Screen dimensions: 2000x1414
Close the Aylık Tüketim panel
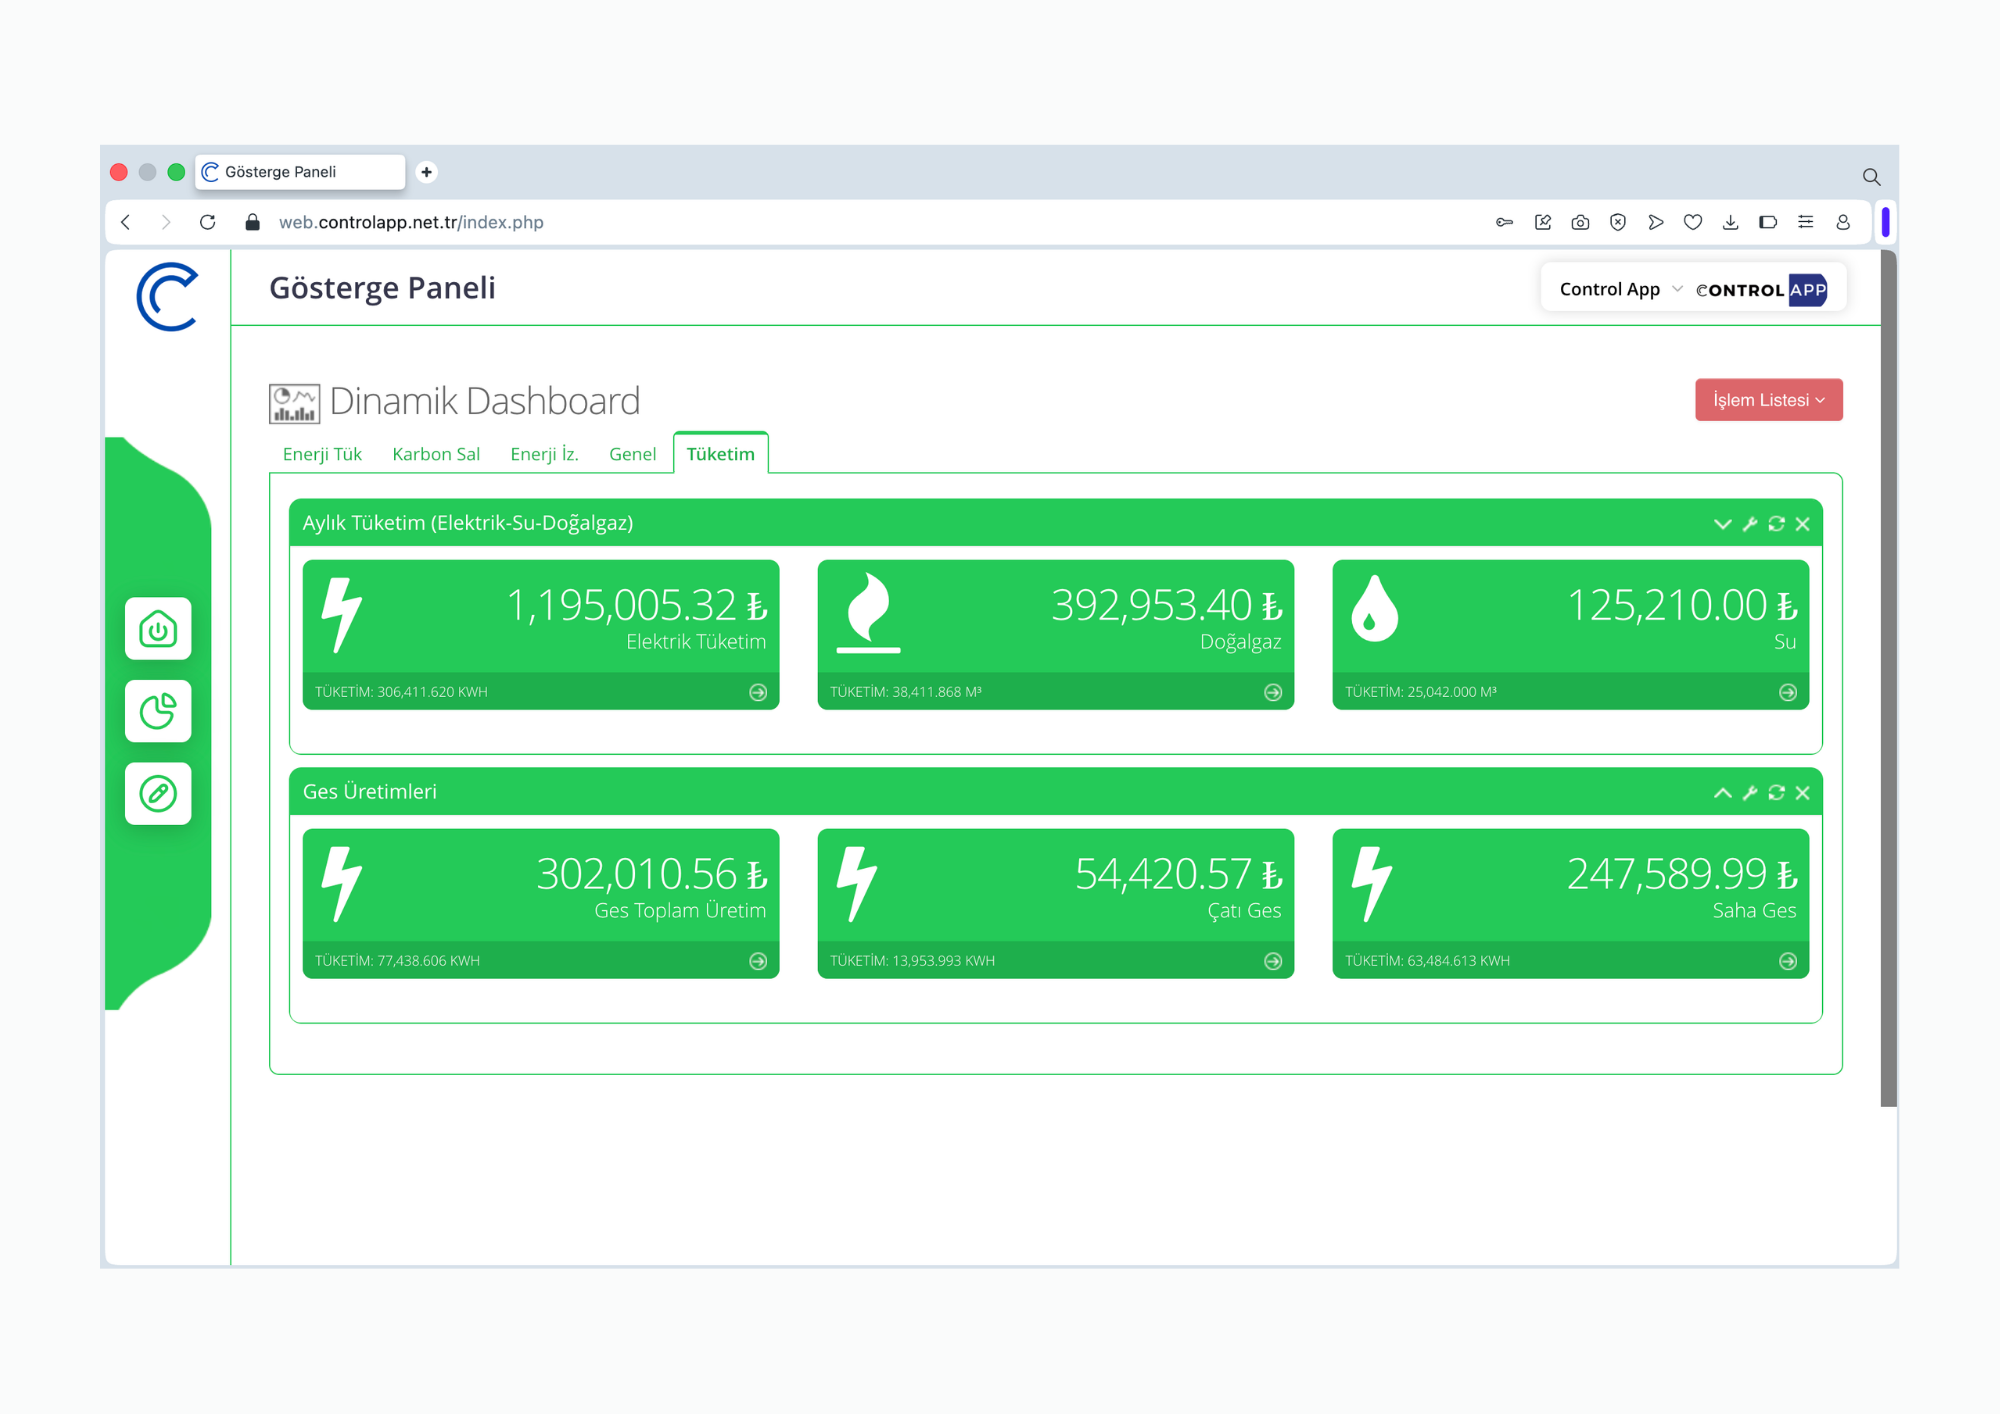pyautogui.click(x=1802, y=524)
